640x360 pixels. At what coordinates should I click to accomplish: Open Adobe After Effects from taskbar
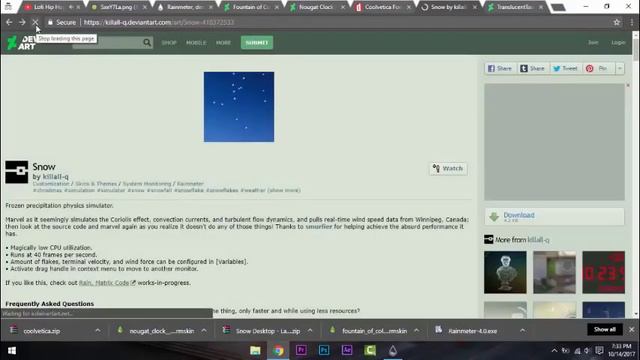click(x=347, y=351)
